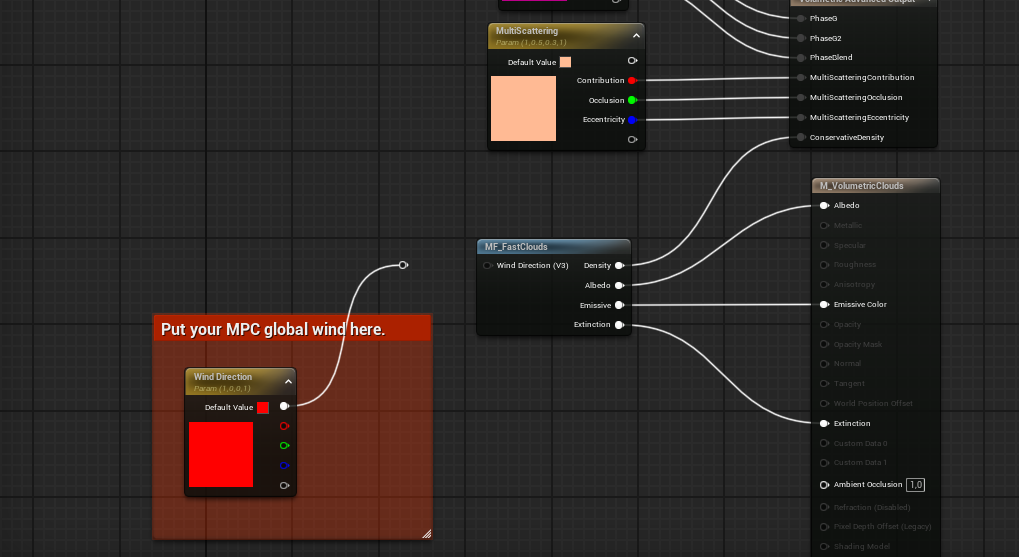Select the M_VolumetricClouds node header
The width and height of the screenshot is (1019, 557).
875,185
